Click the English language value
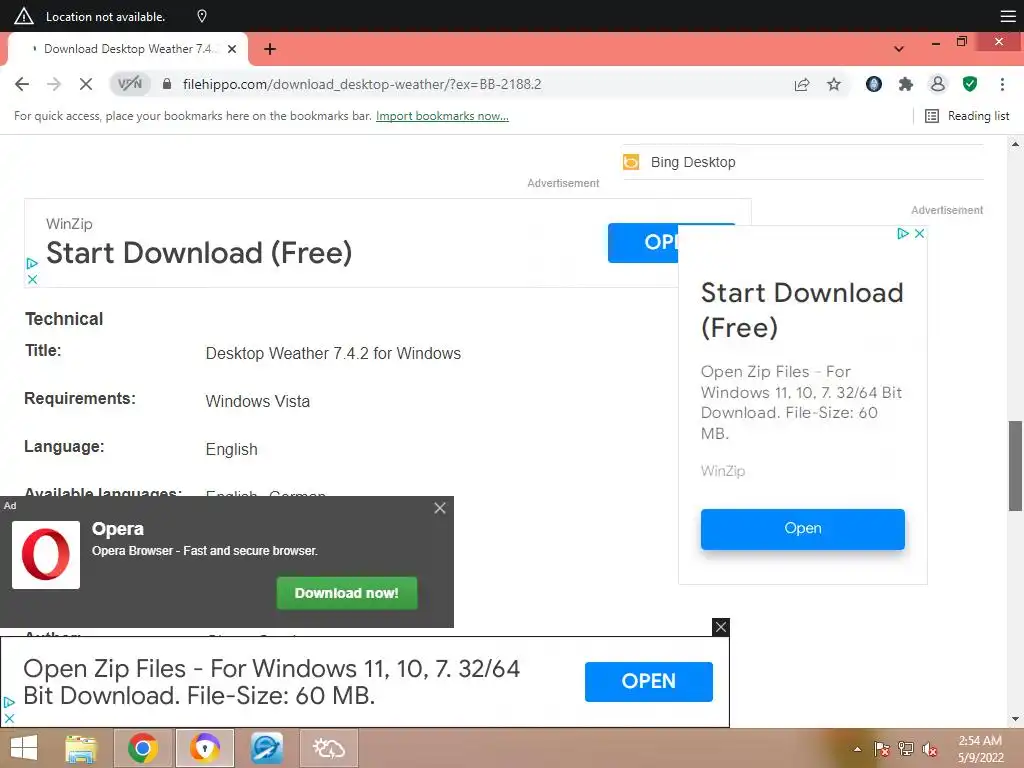Viewport: 1024px width, 768px height. (x=231, y=449)
